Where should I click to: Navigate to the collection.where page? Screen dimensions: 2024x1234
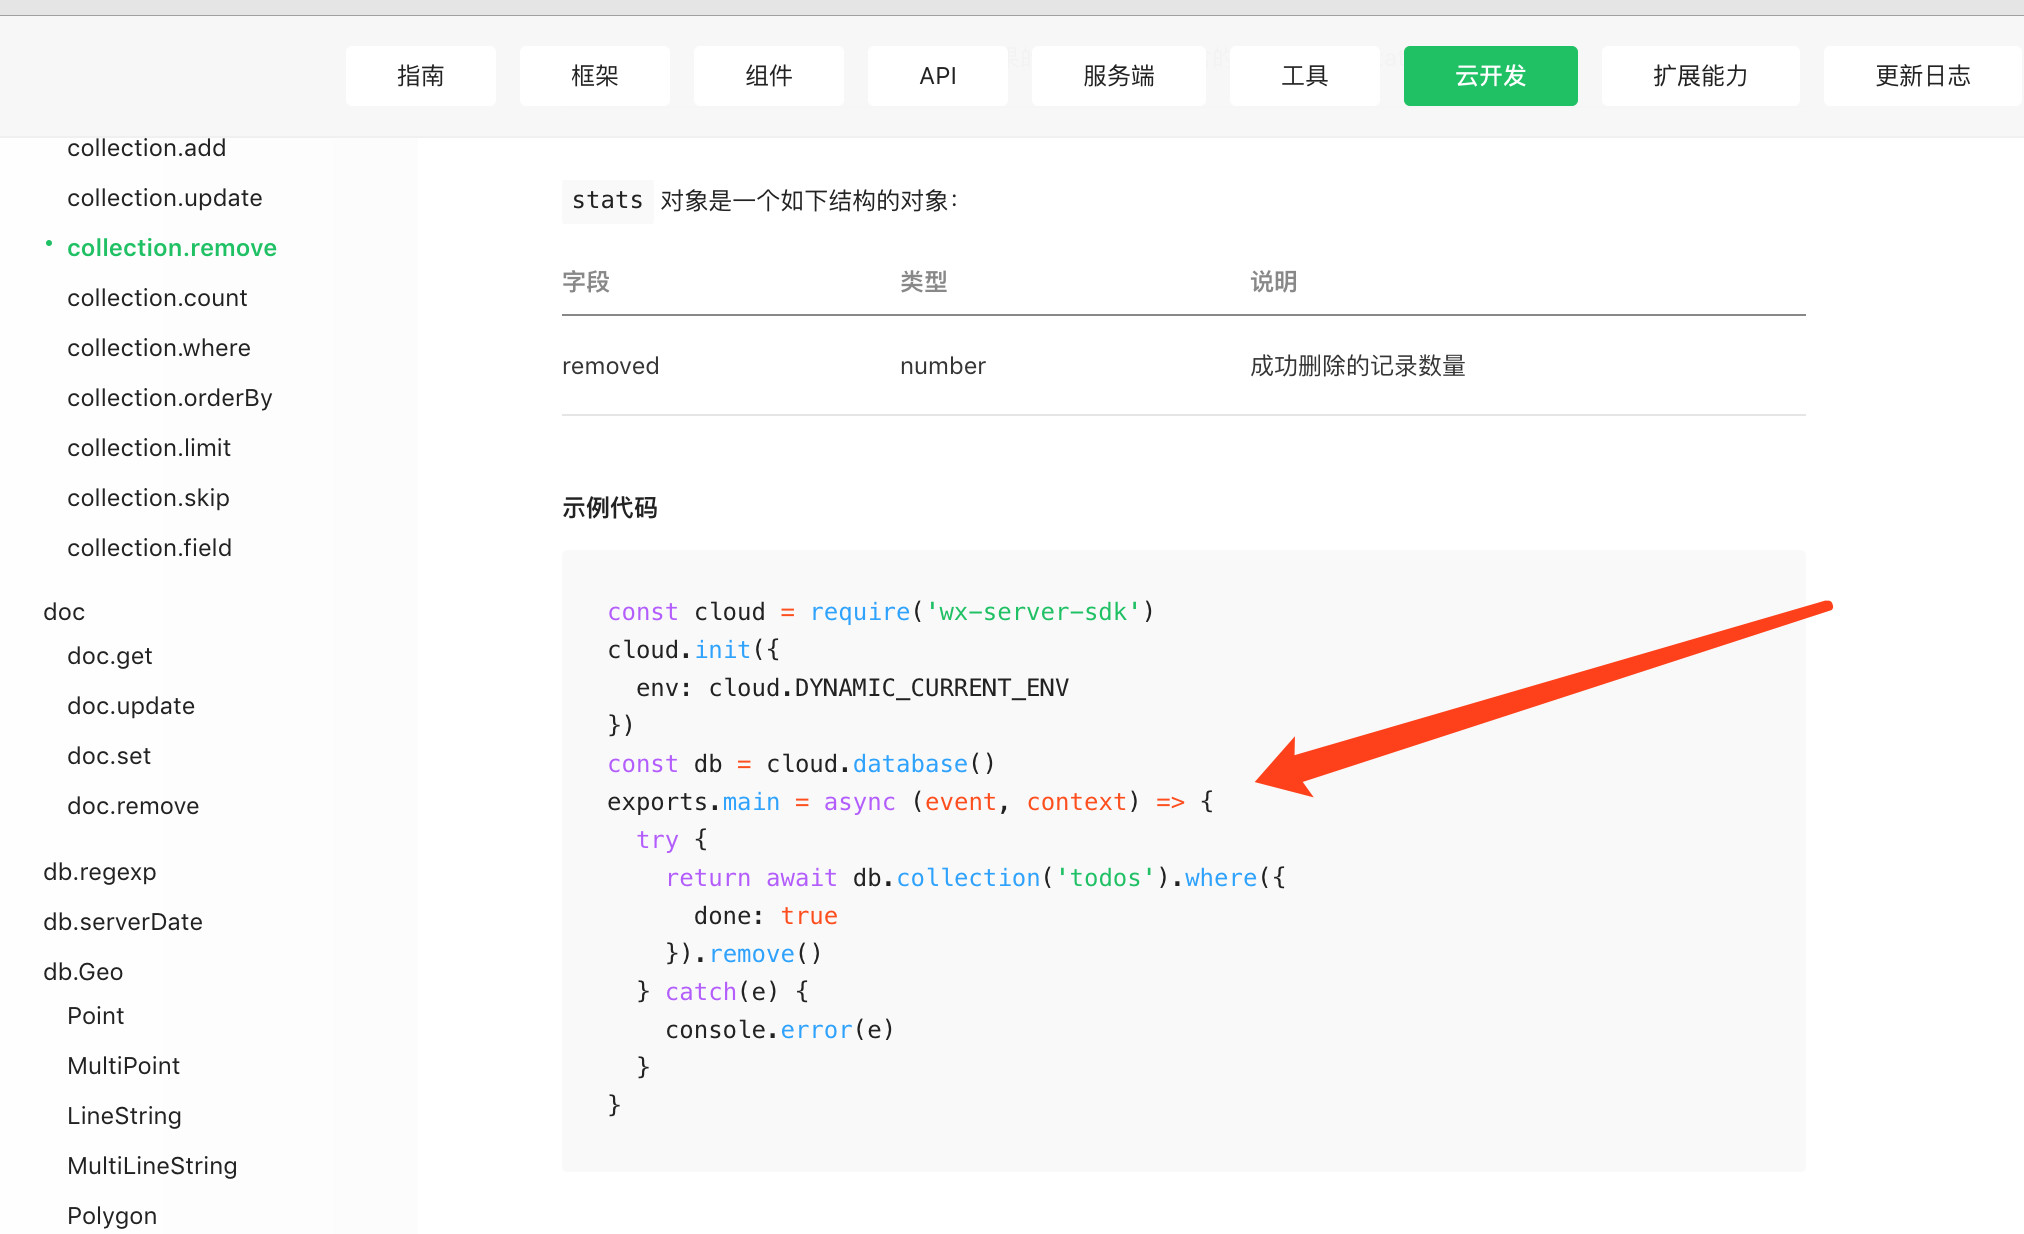(x=158, y=348)
